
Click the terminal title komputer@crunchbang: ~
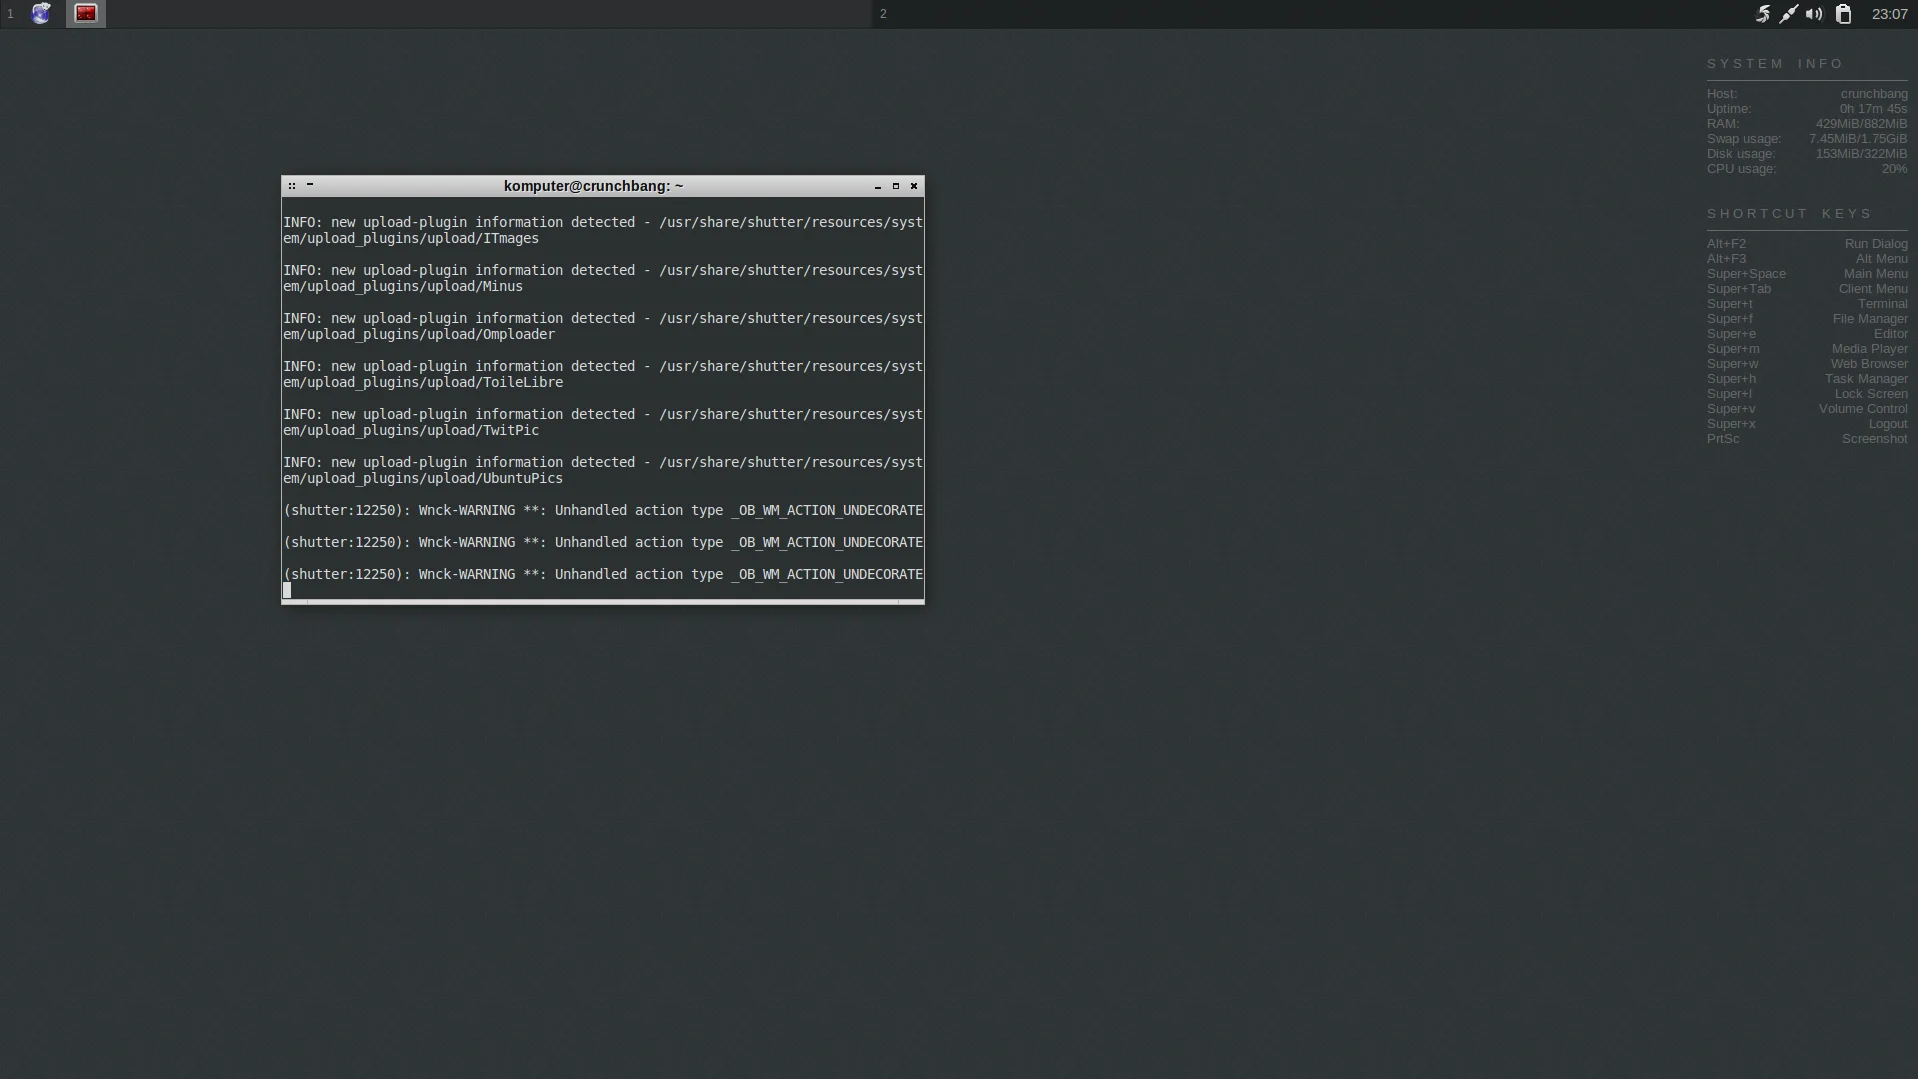tap(594, 186)
